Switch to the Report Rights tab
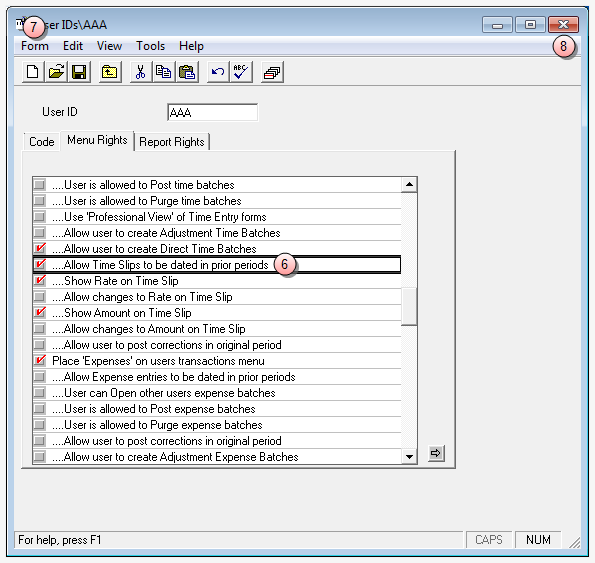This screenshot has width=595, height=563. tap(172, 142)
